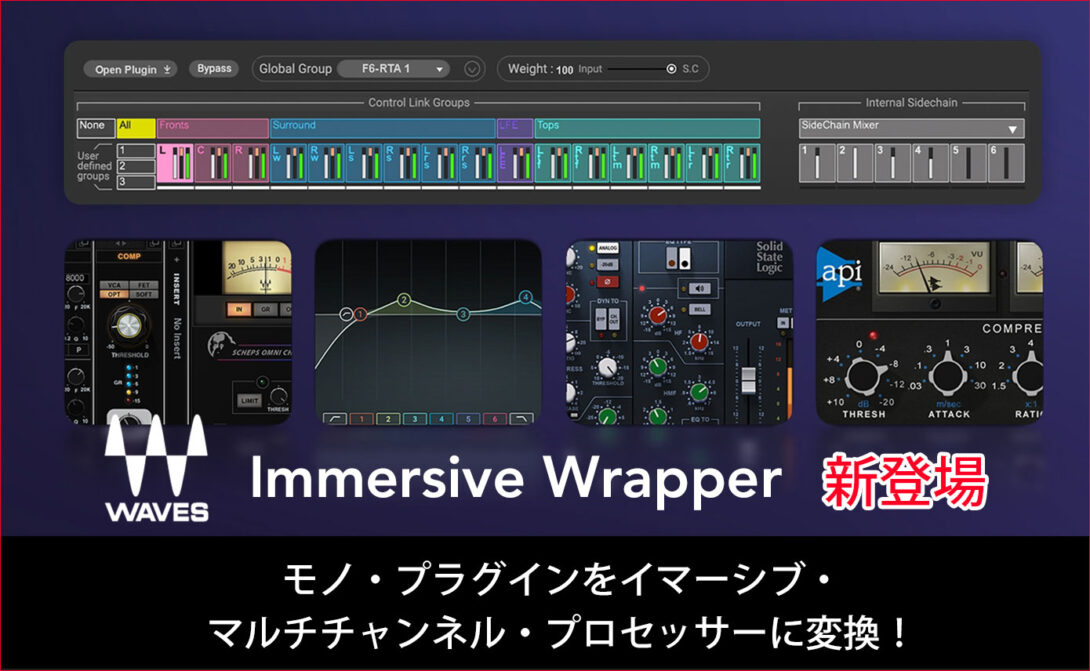Select the S.C radio button
The width and height of the screenshot is (1090, 671).
pyautogui.click(x=672, y=69)
